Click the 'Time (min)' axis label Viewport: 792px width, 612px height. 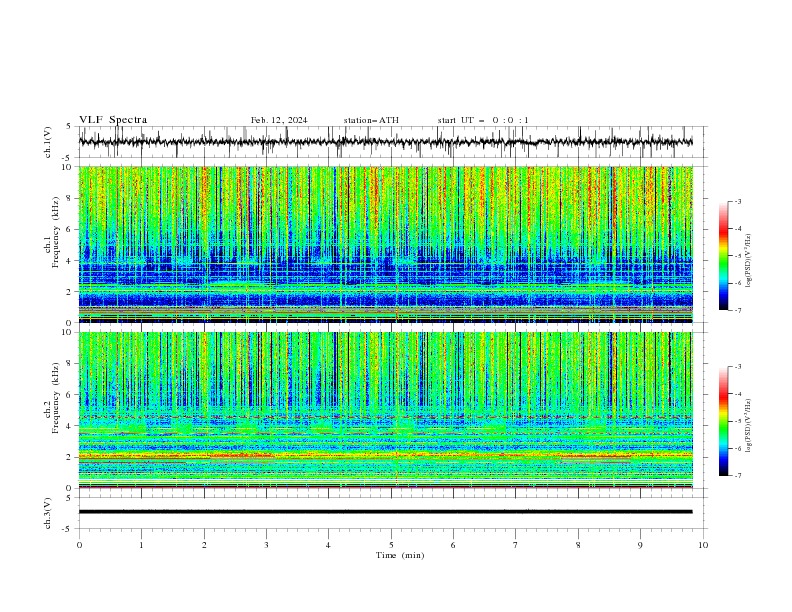[x=400, y=555]
